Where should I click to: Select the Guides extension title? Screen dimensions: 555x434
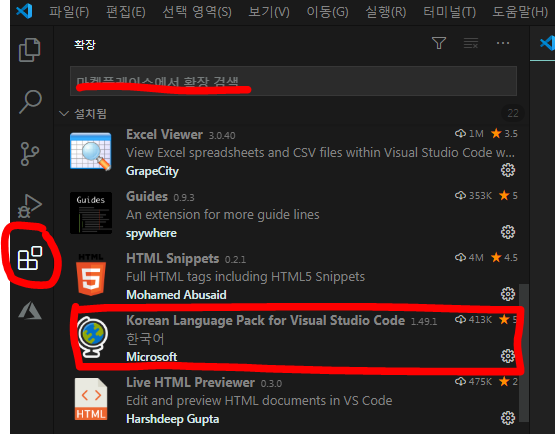tap(147, 196)
